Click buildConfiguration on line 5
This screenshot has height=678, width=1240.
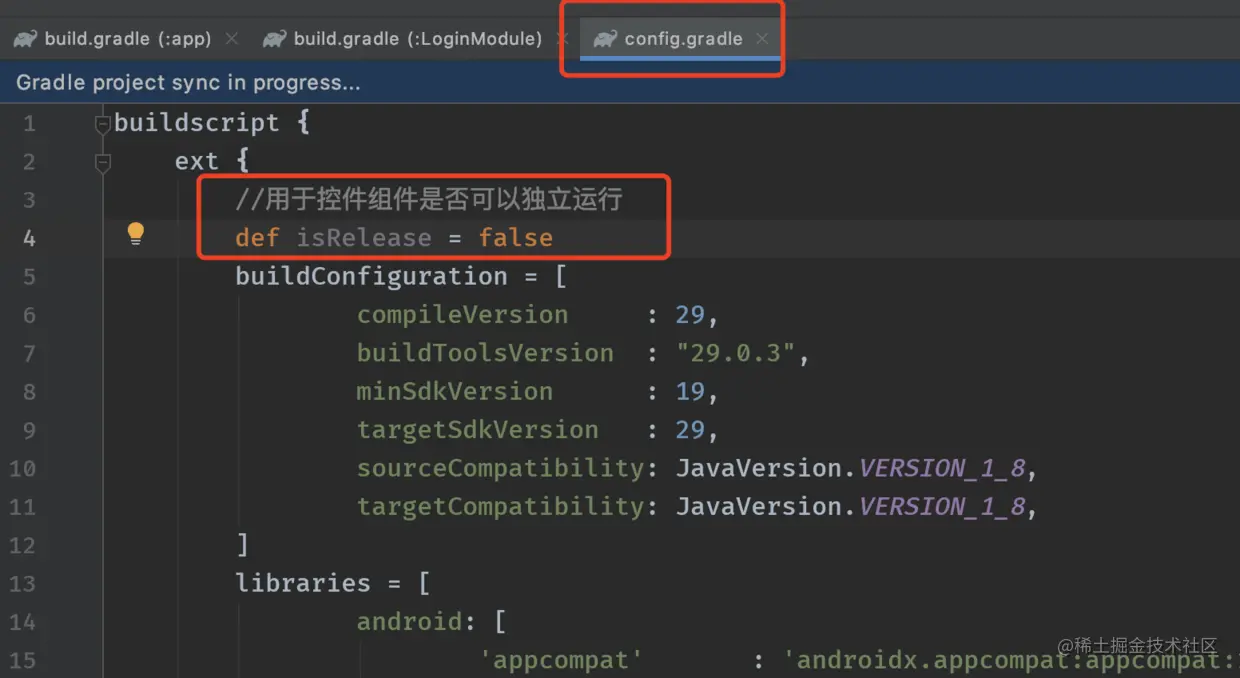[x=372, y=276]
